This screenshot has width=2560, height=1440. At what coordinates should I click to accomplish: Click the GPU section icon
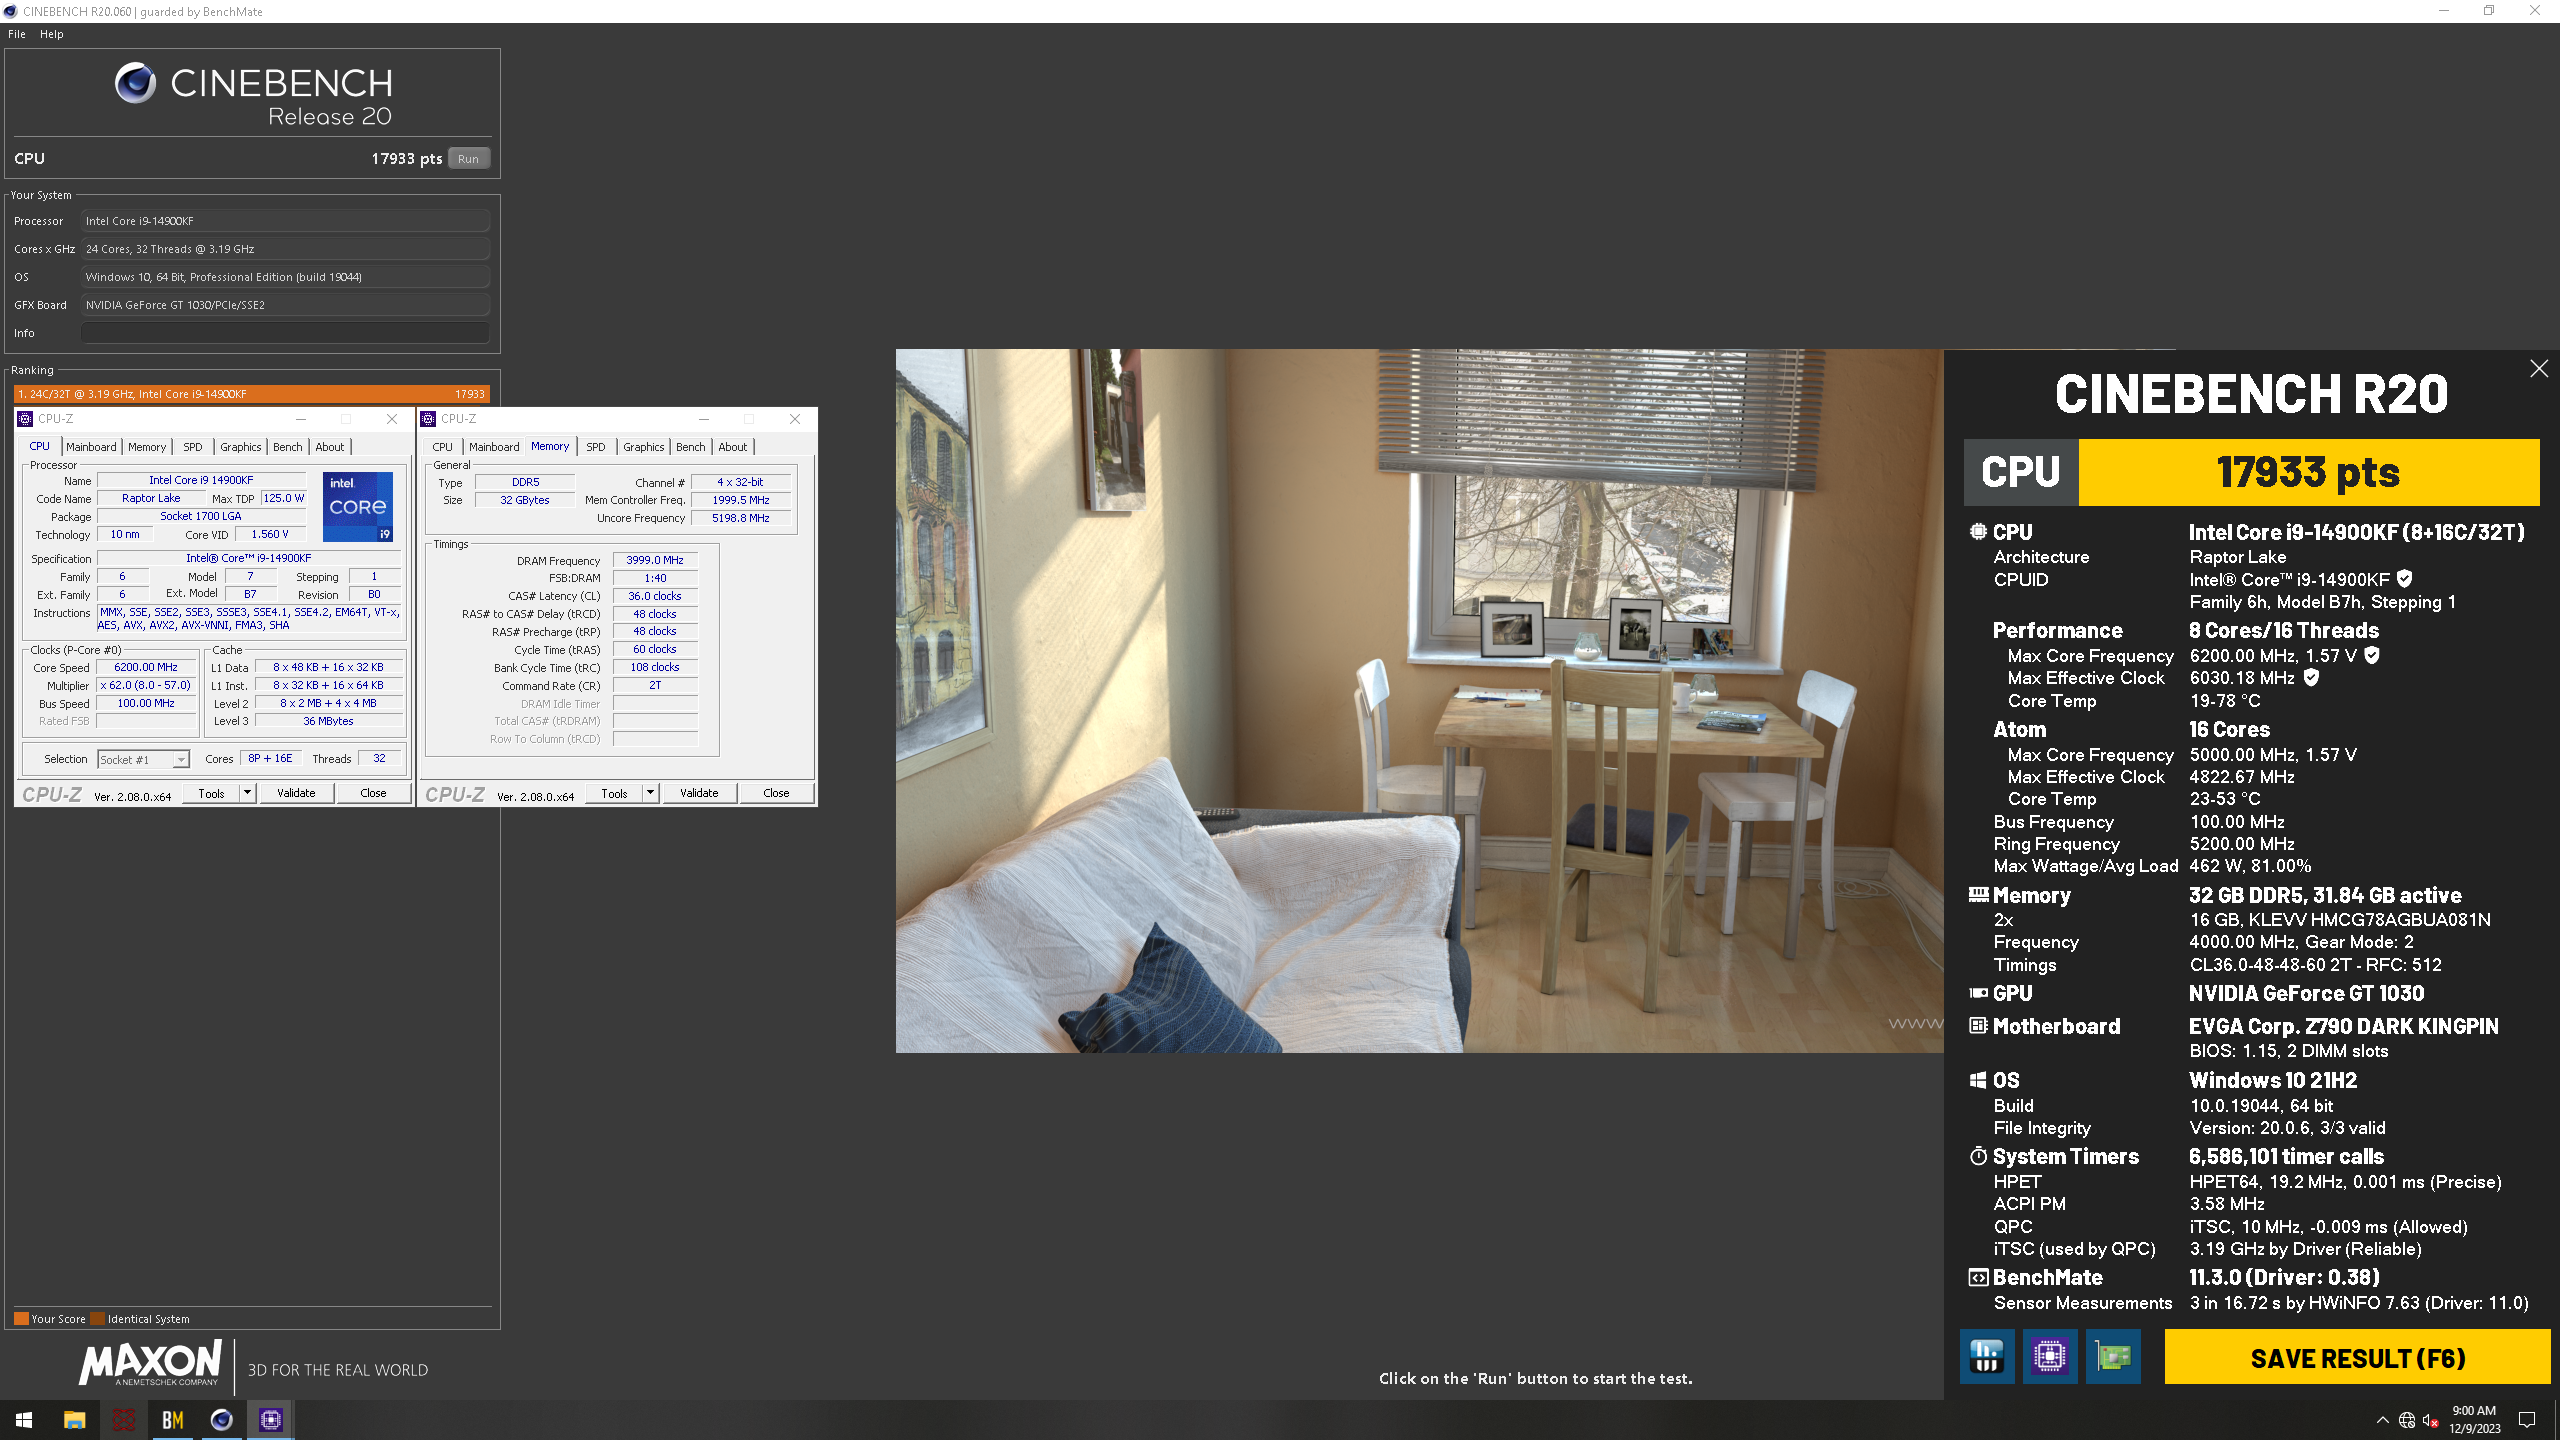1978,993
